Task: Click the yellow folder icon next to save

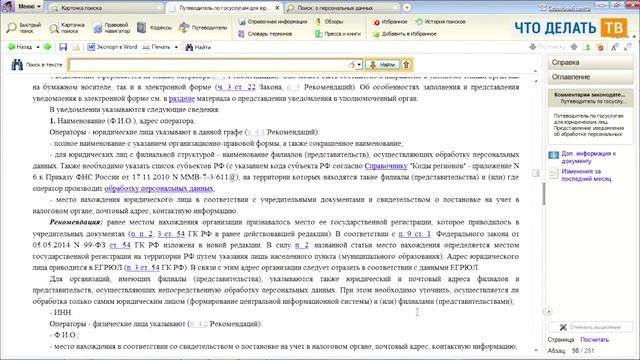Action: pos(76,47)
